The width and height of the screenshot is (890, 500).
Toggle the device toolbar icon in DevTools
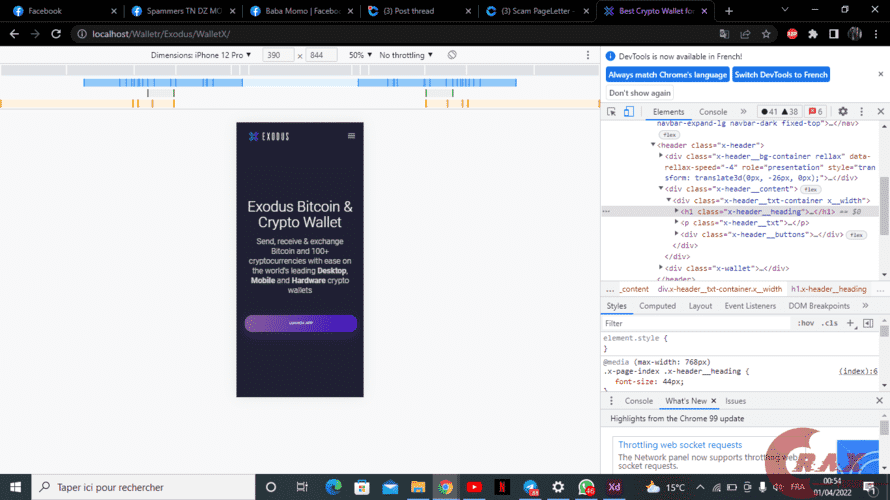627,112
